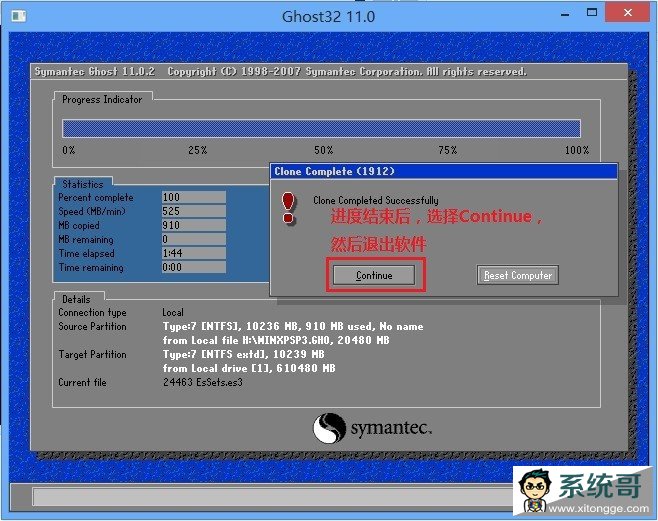Maximize the Ghost32 11.0 window
Viewport: 658px width, 521px height.
tap(592, 13)
